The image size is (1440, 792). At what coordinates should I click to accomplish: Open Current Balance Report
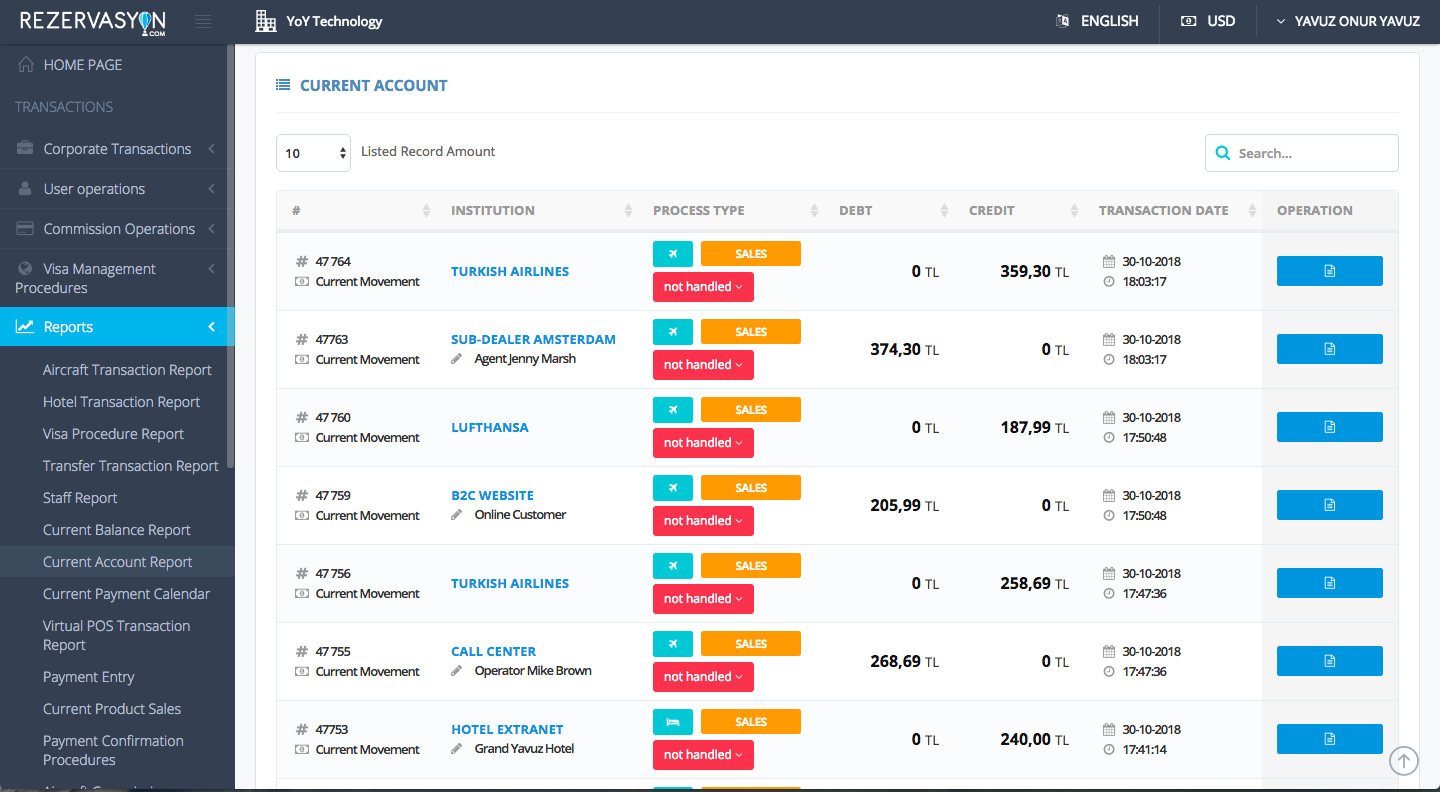point(117,530)
